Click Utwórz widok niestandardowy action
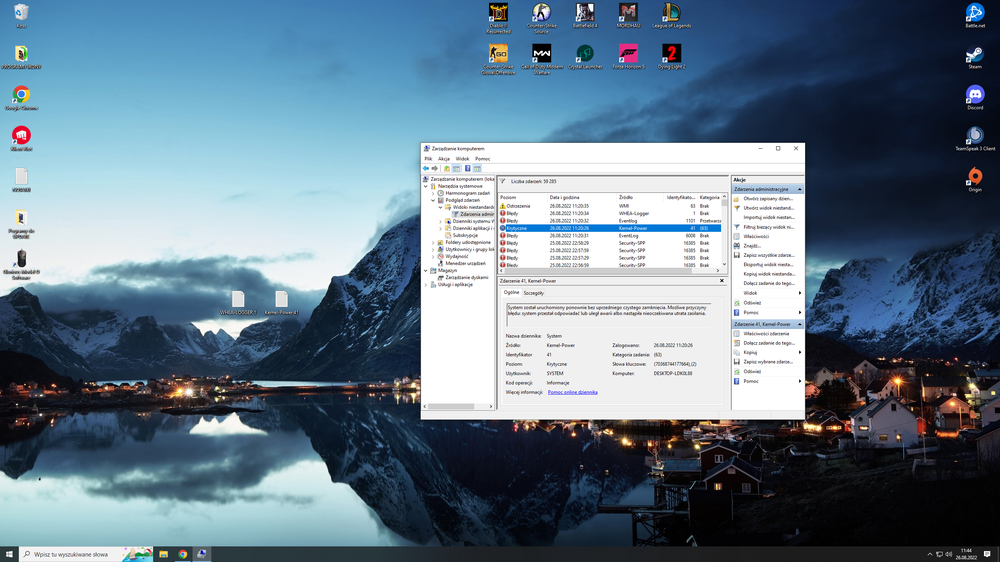Viewport: 1000px width, 562px height. pos(768,208)
